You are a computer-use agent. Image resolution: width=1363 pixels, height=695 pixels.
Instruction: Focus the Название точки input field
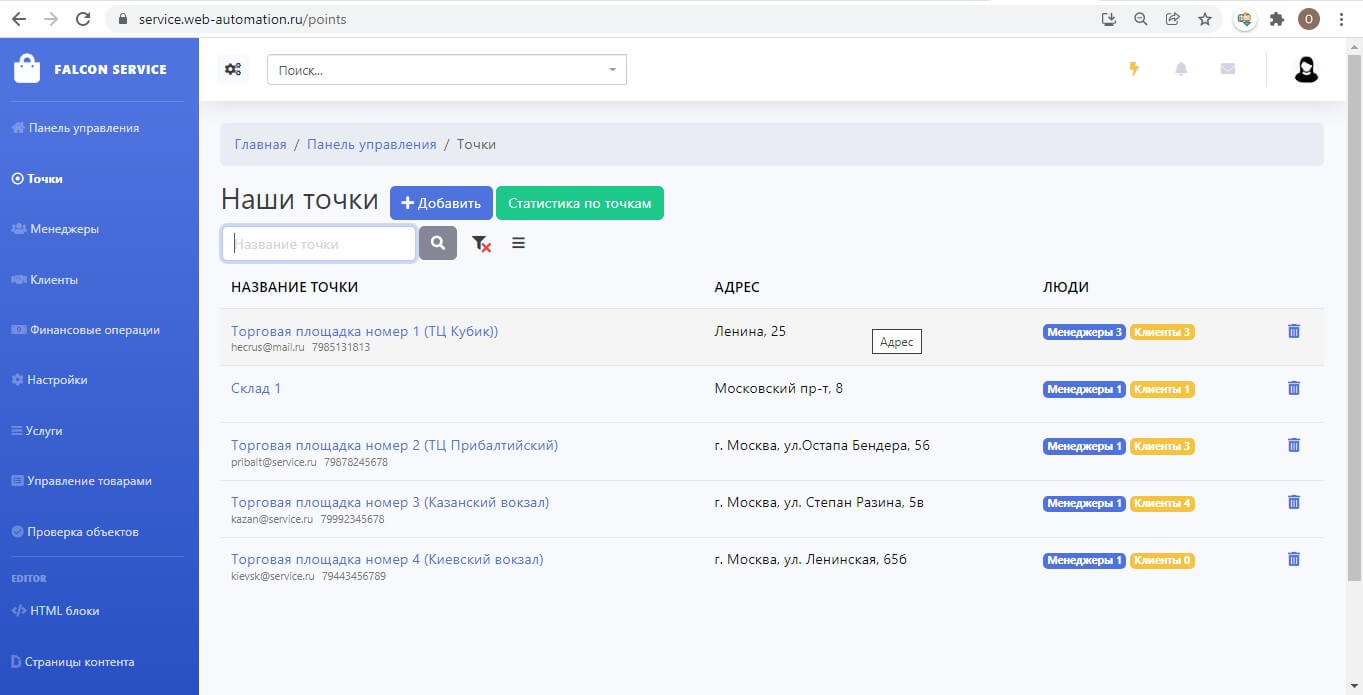pos(319,244)
